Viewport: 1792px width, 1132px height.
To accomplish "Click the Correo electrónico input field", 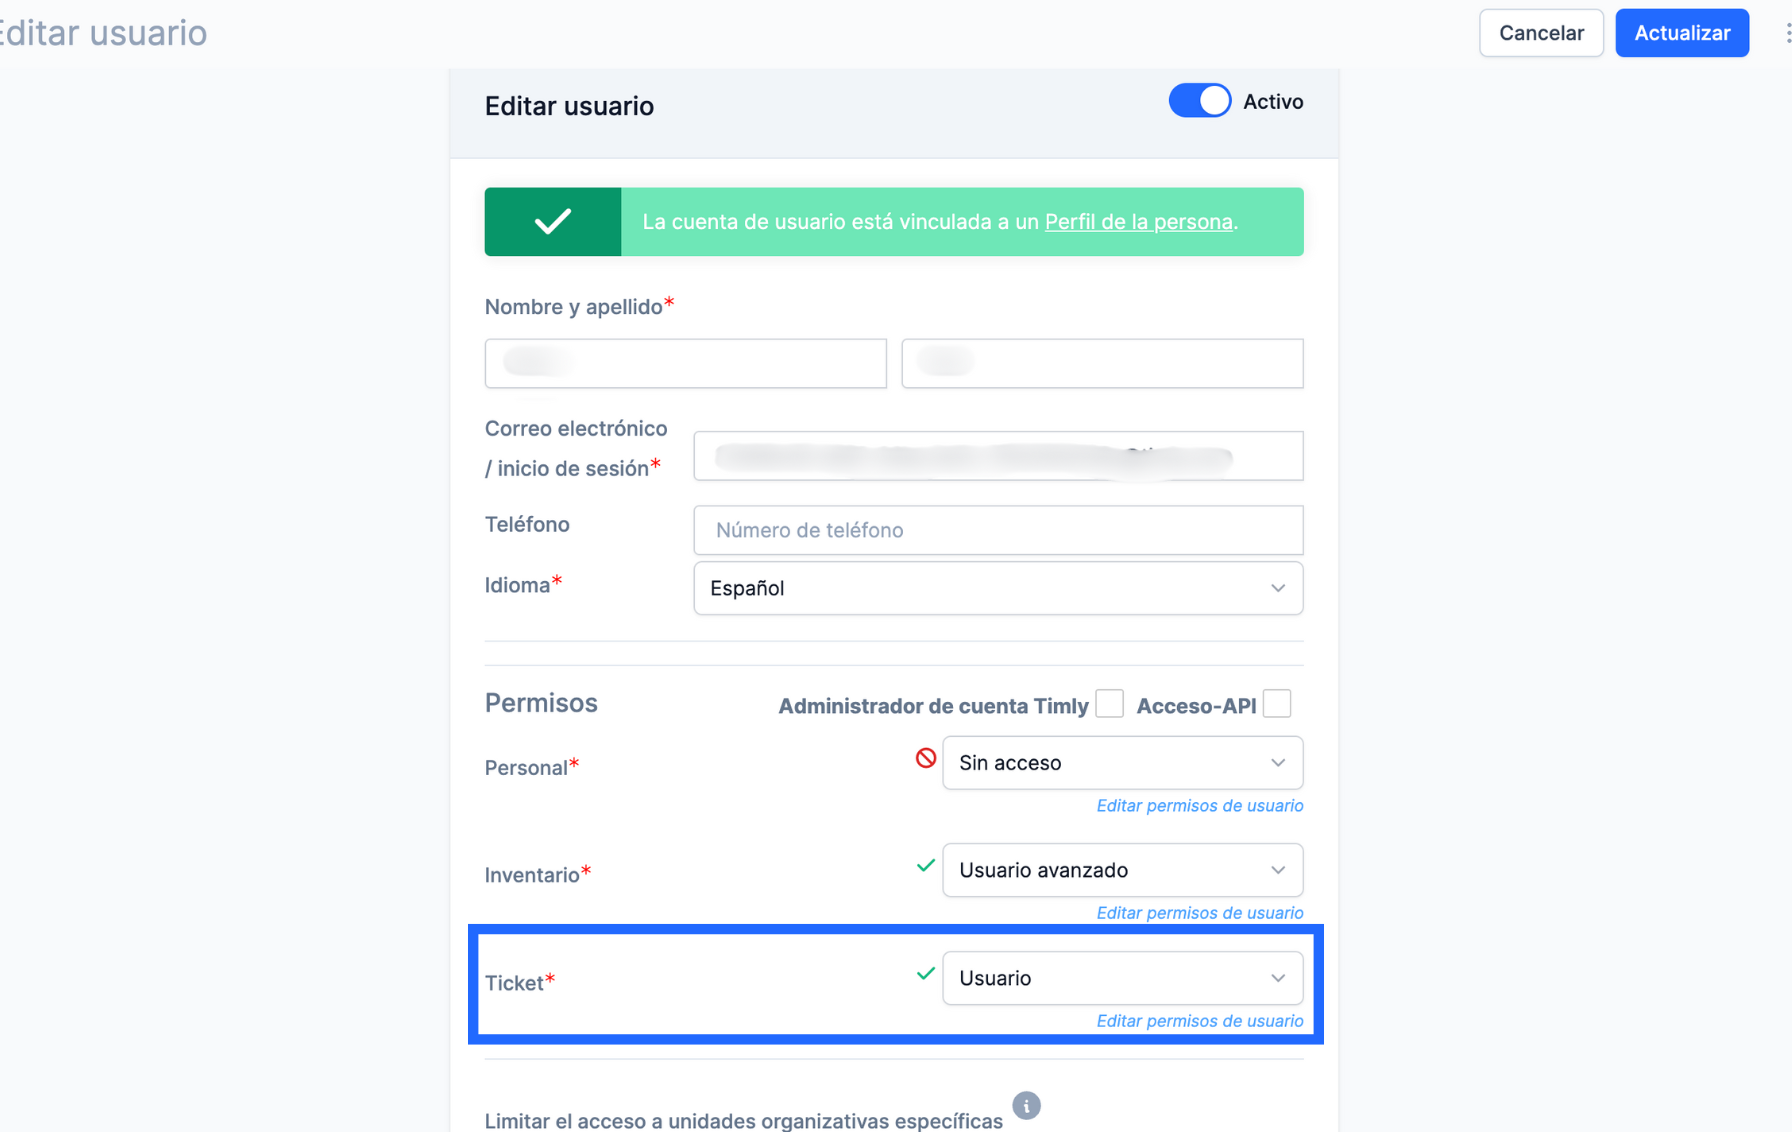I will click(x=997, y=456).
